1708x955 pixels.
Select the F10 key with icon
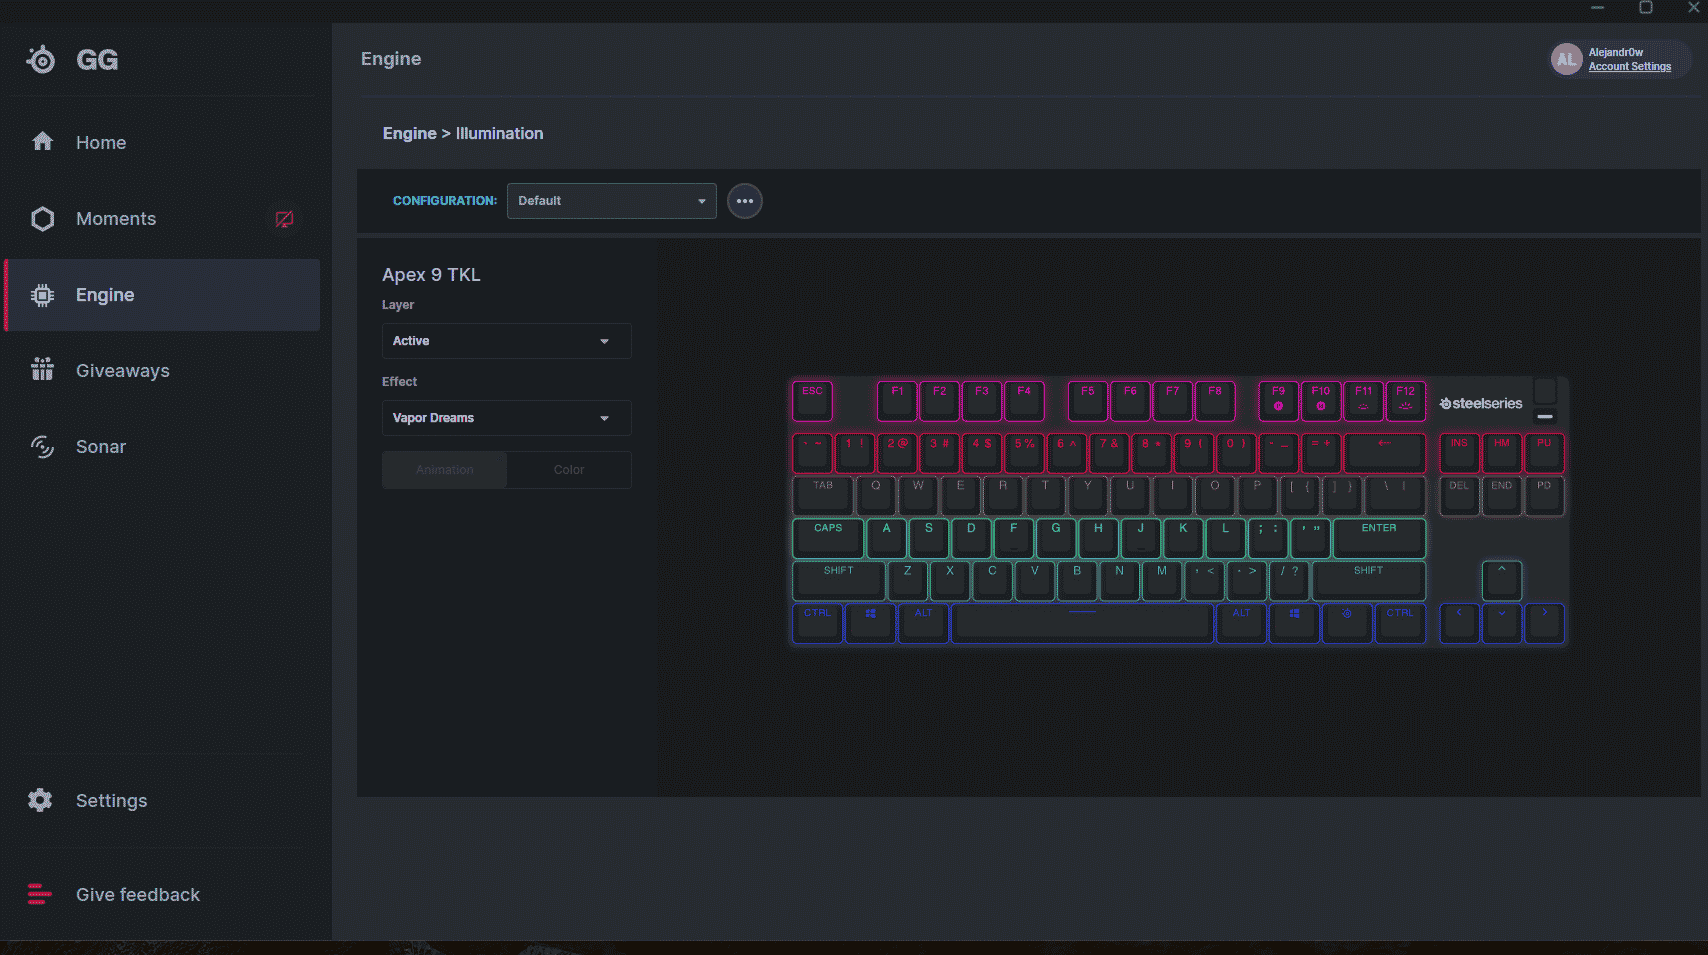pyautogui.click(x=1321, y=401)
